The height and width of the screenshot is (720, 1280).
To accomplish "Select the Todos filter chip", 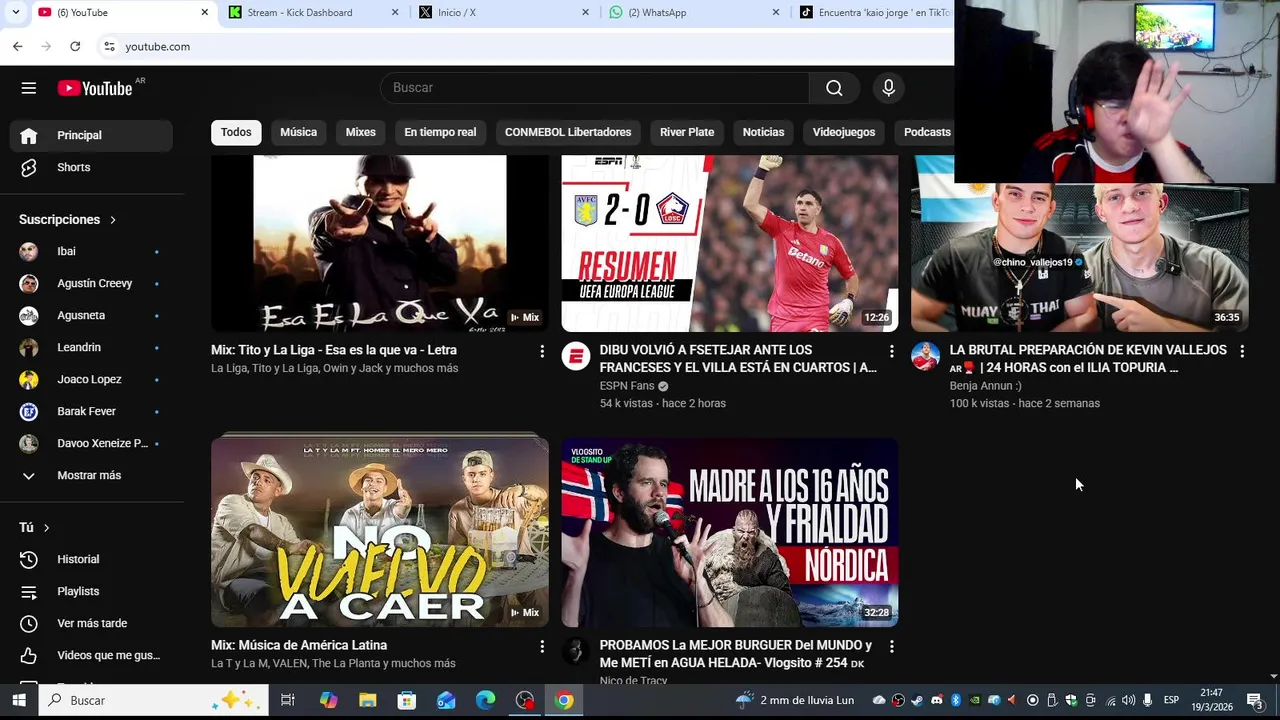I will pyautogui.click(x=236, y=132).
